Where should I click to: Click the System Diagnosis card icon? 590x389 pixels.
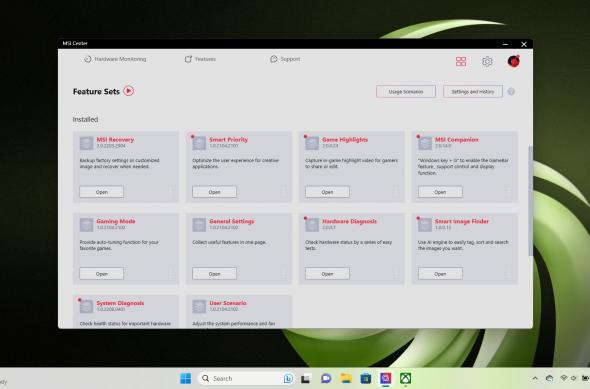(86, 306)
